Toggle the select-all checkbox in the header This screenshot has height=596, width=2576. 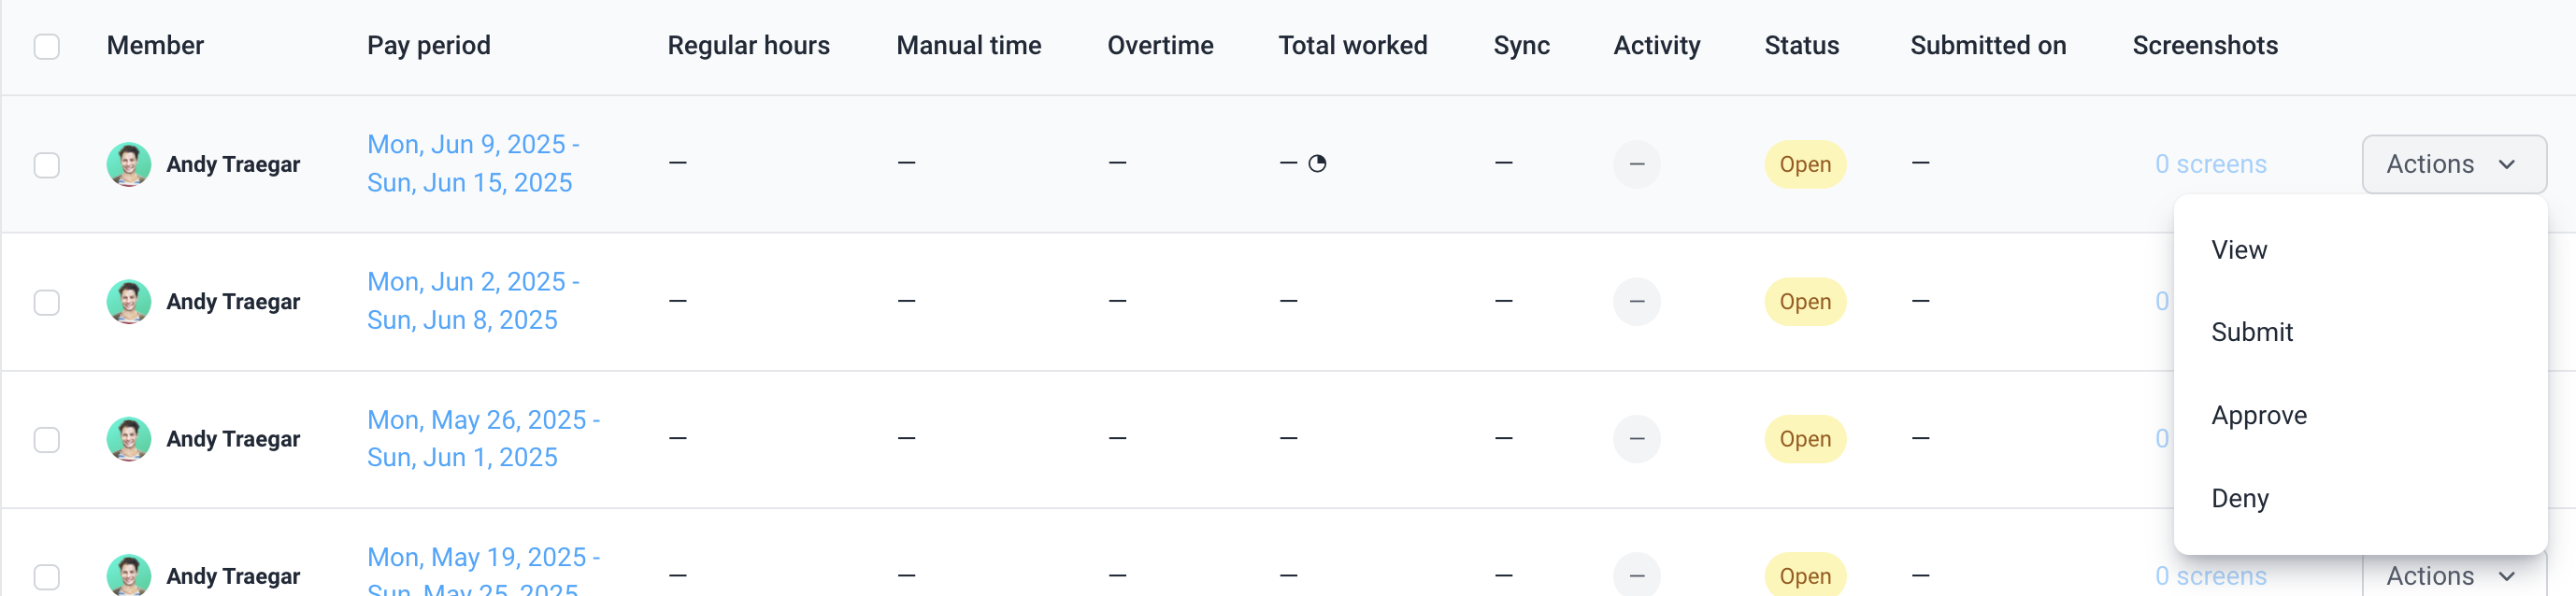[47, 46]
